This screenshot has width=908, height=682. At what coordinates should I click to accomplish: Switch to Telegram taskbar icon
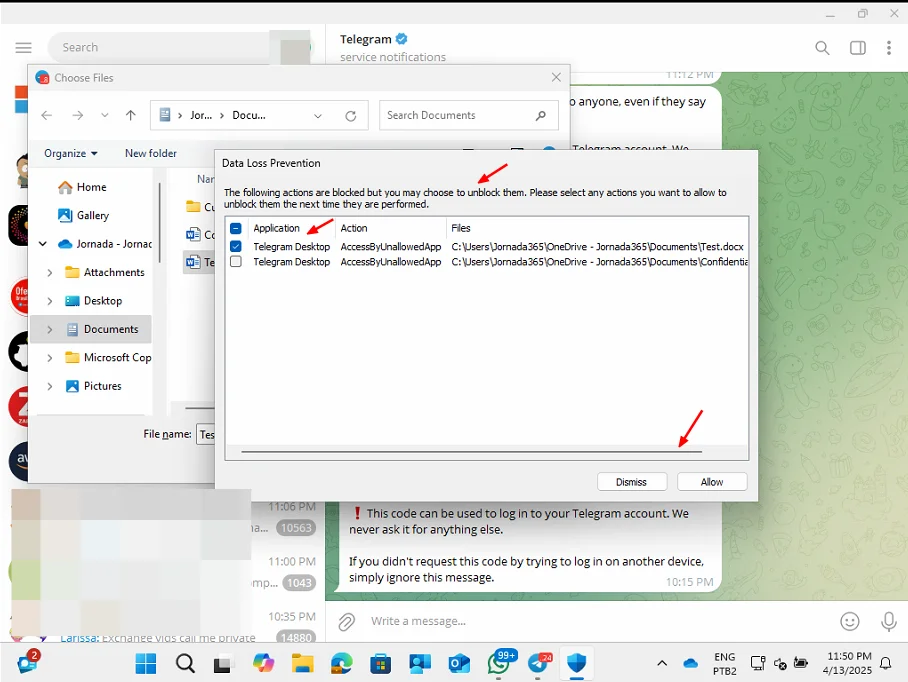click(x=539, y=663)
